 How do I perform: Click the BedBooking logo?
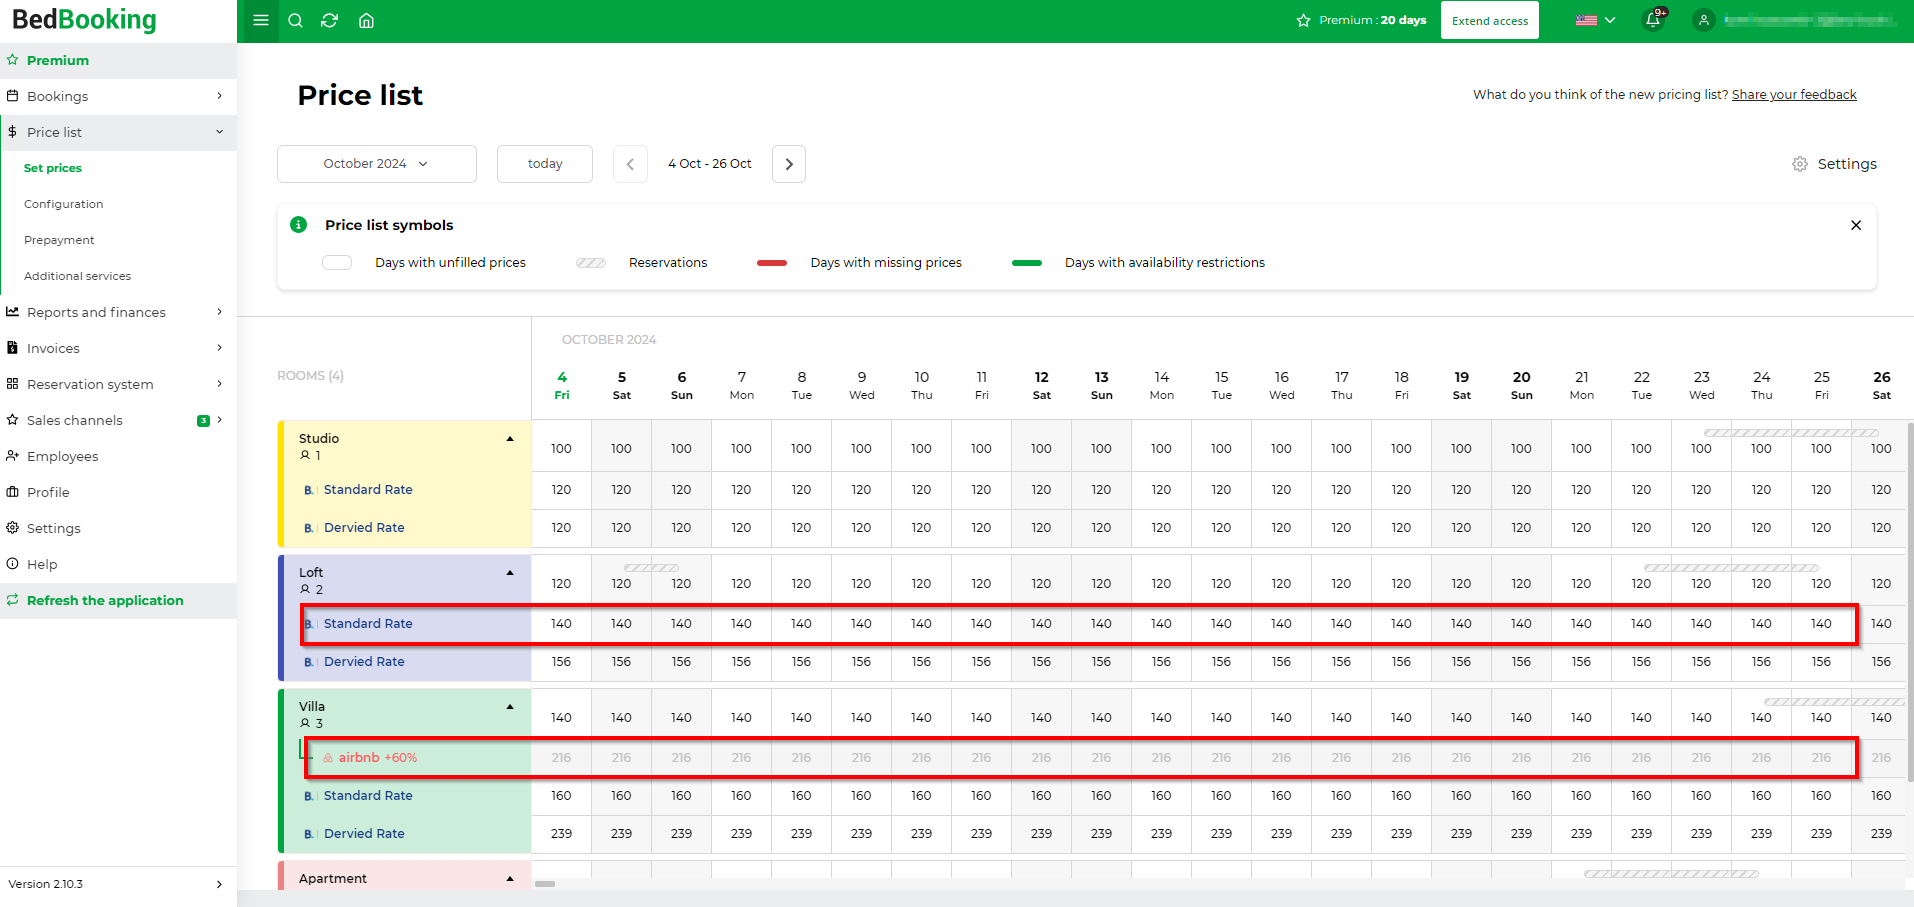click(x=84, y=20)
